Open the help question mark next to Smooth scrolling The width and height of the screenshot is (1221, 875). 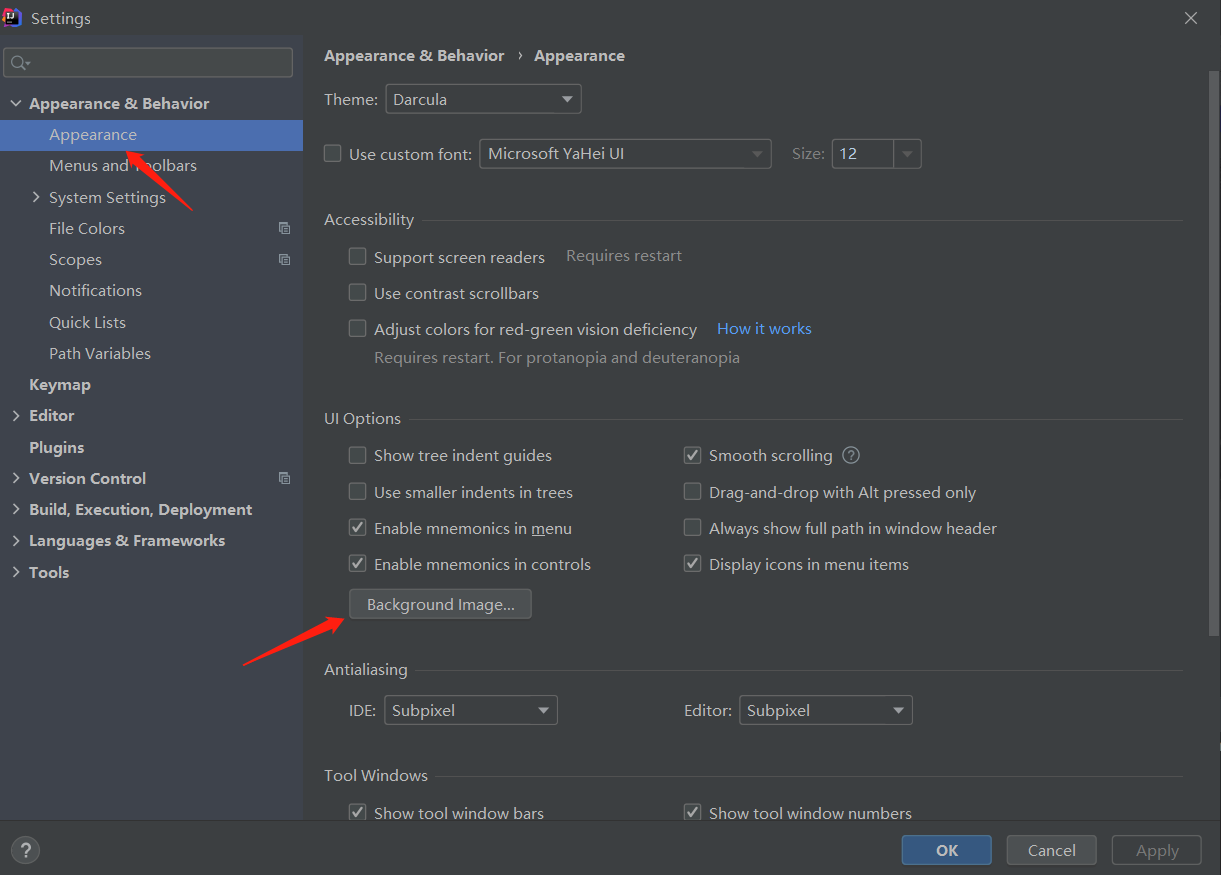(851, 455)
